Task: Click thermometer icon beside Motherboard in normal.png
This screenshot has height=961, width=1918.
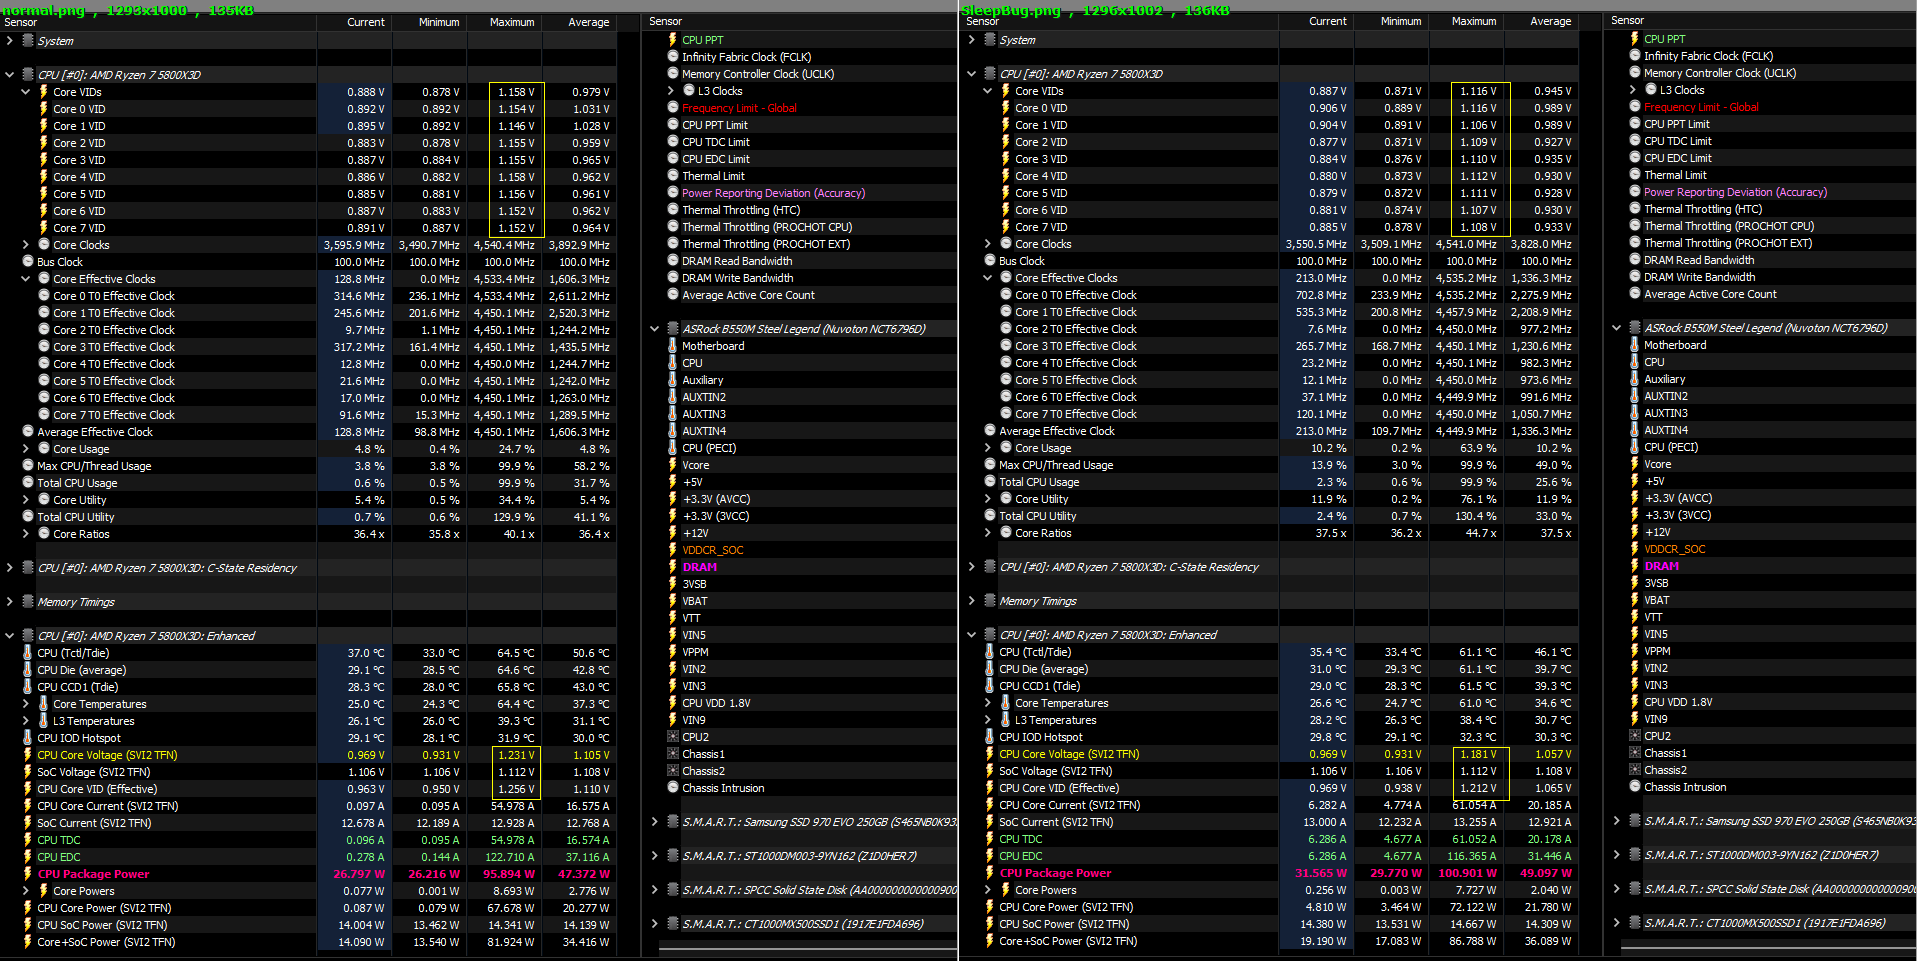Action: pyautogui.click(x=673, y=346)
